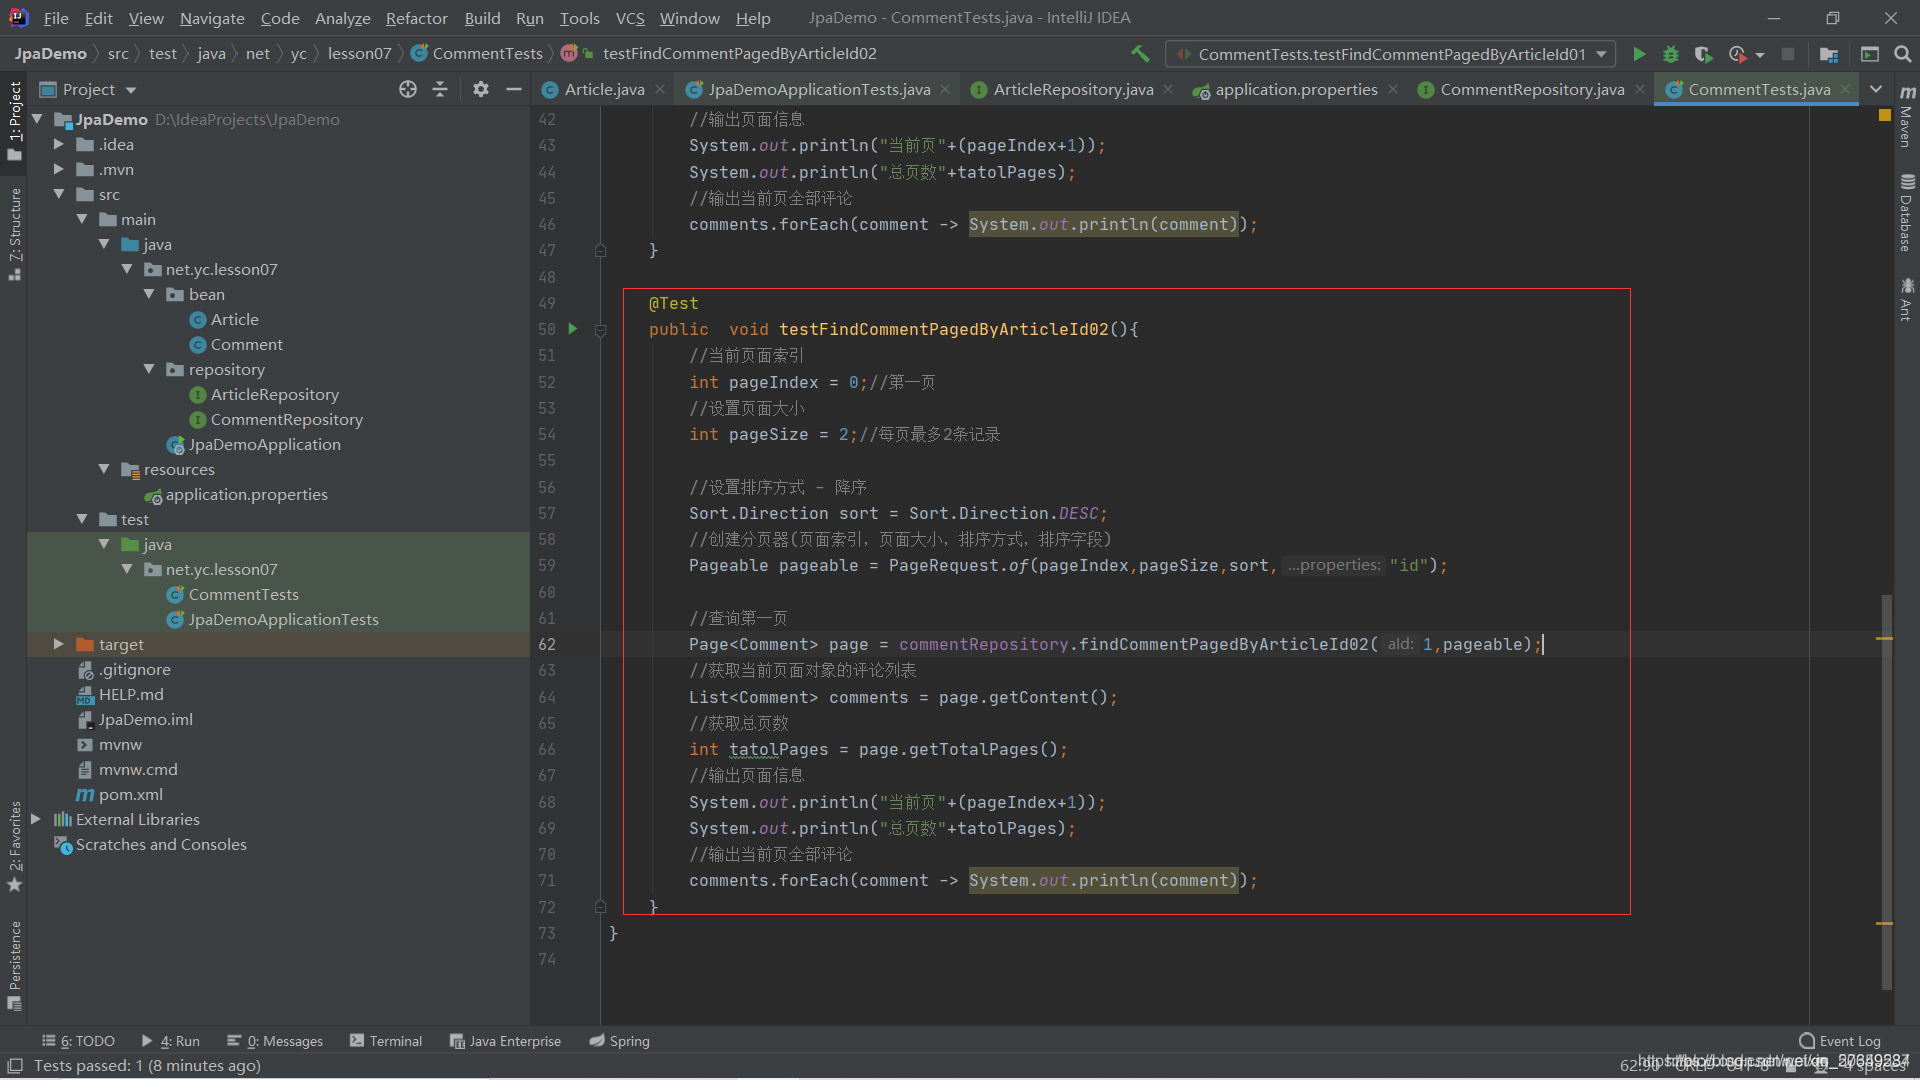Toggle the Maven tool window
The image size is (1920, 1080).
click(1907, 118)
